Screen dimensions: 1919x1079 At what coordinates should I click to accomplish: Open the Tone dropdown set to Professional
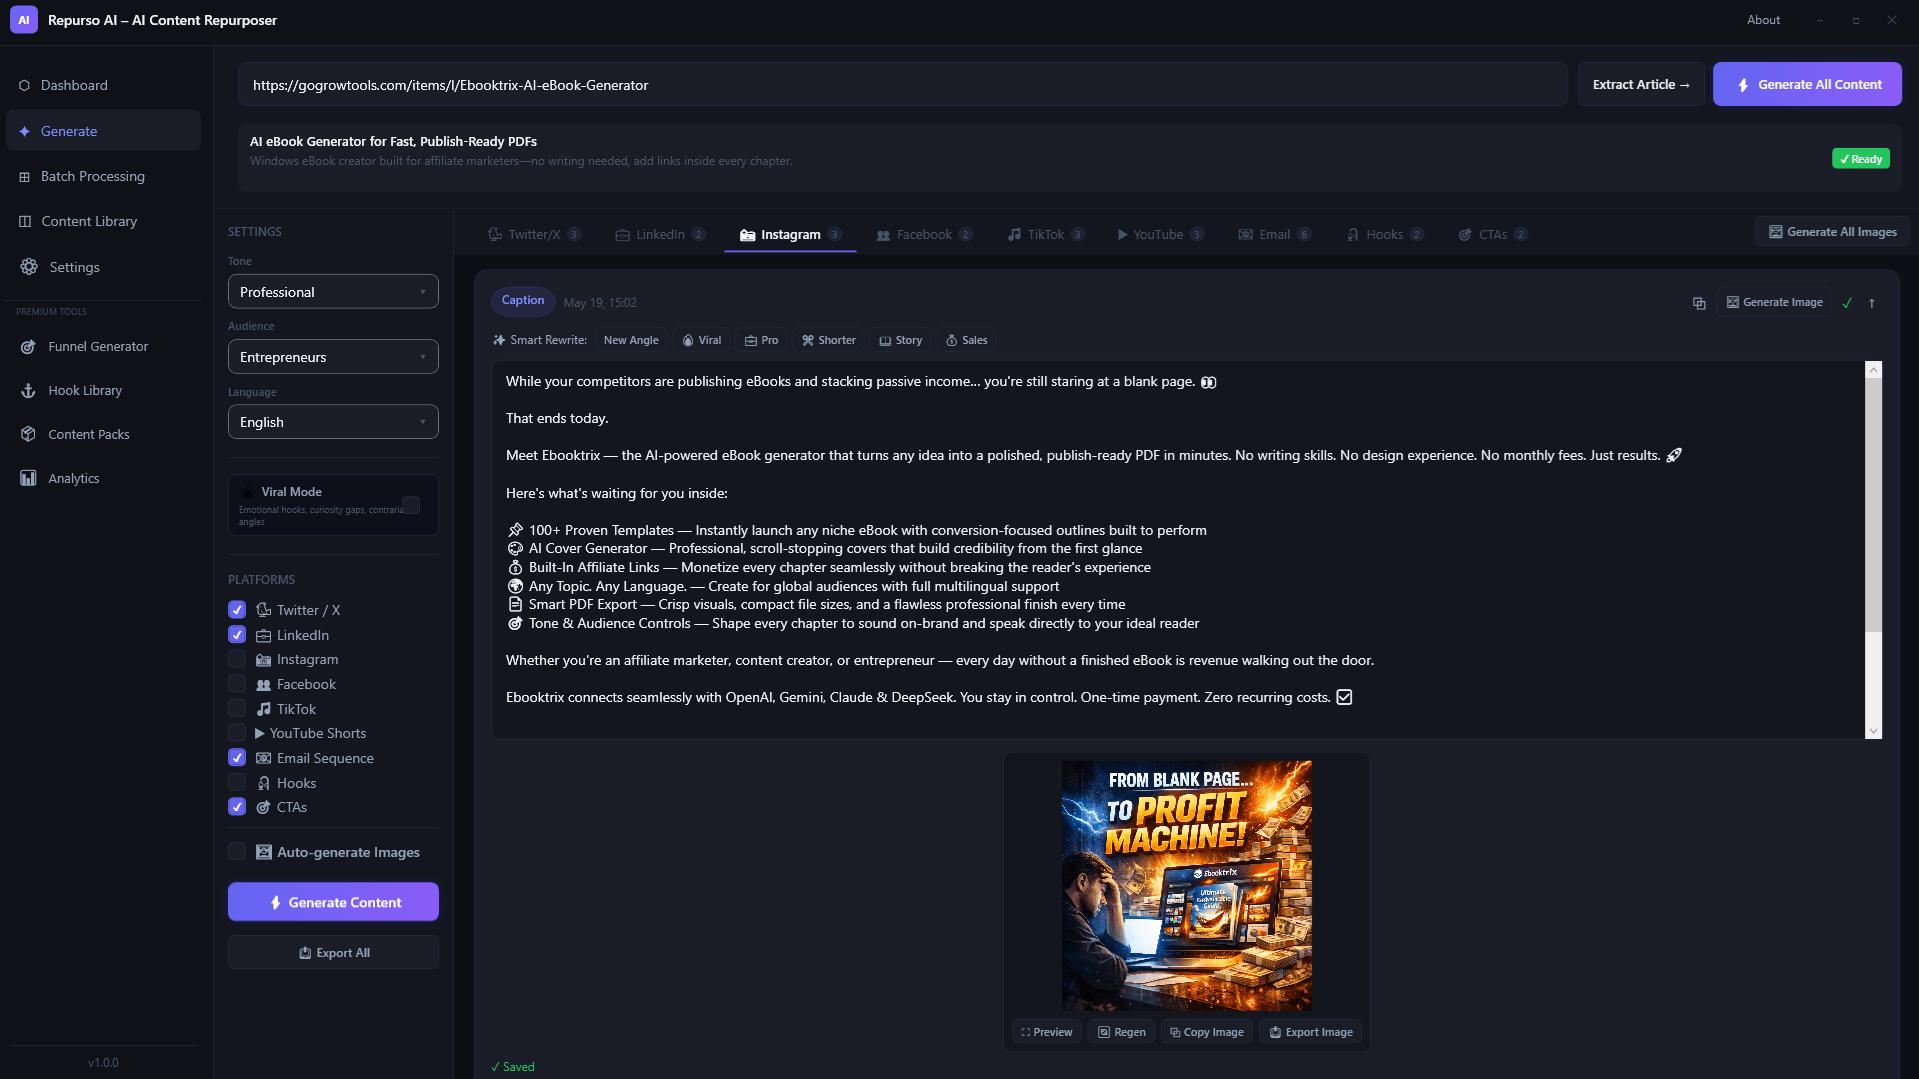coord(333,292)
